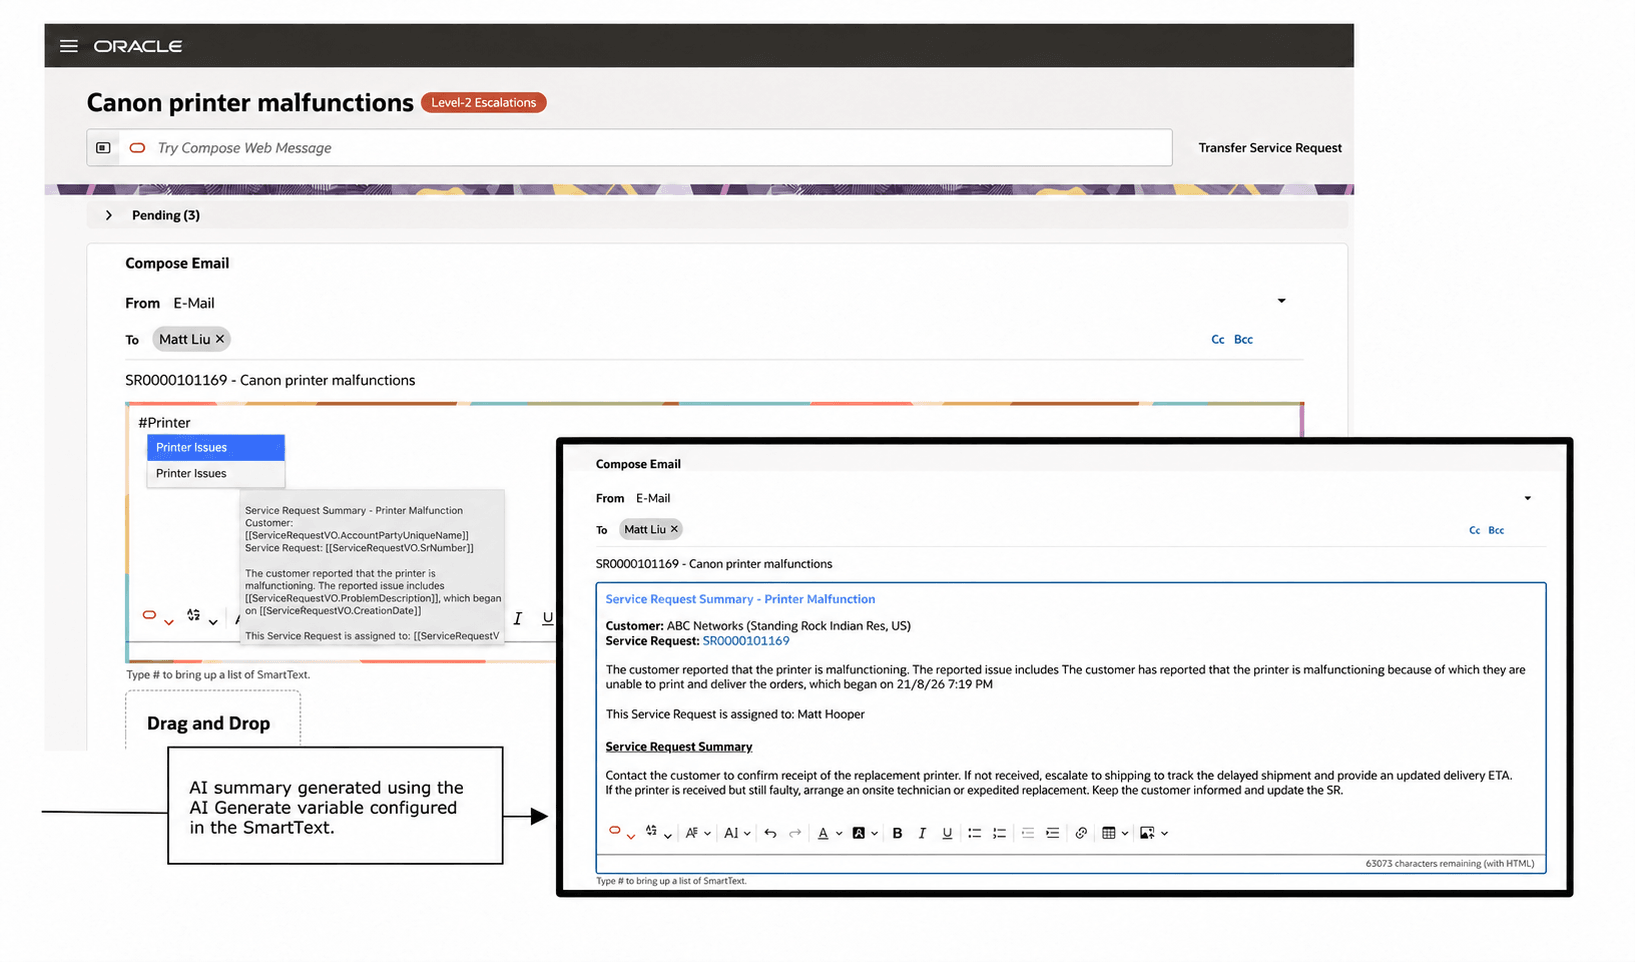Click translate icon in foreground toolbar
This screenshot has height=962, width=1635.
coord(652,831)
